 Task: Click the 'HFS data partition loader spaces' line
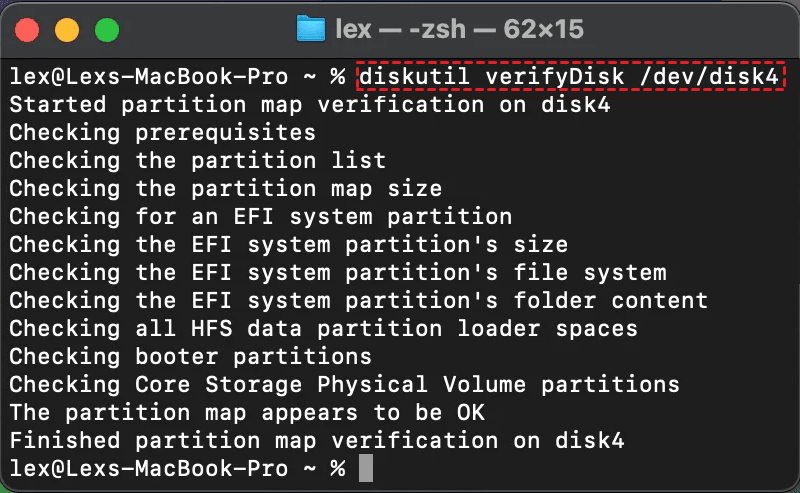tap(323, 328)
